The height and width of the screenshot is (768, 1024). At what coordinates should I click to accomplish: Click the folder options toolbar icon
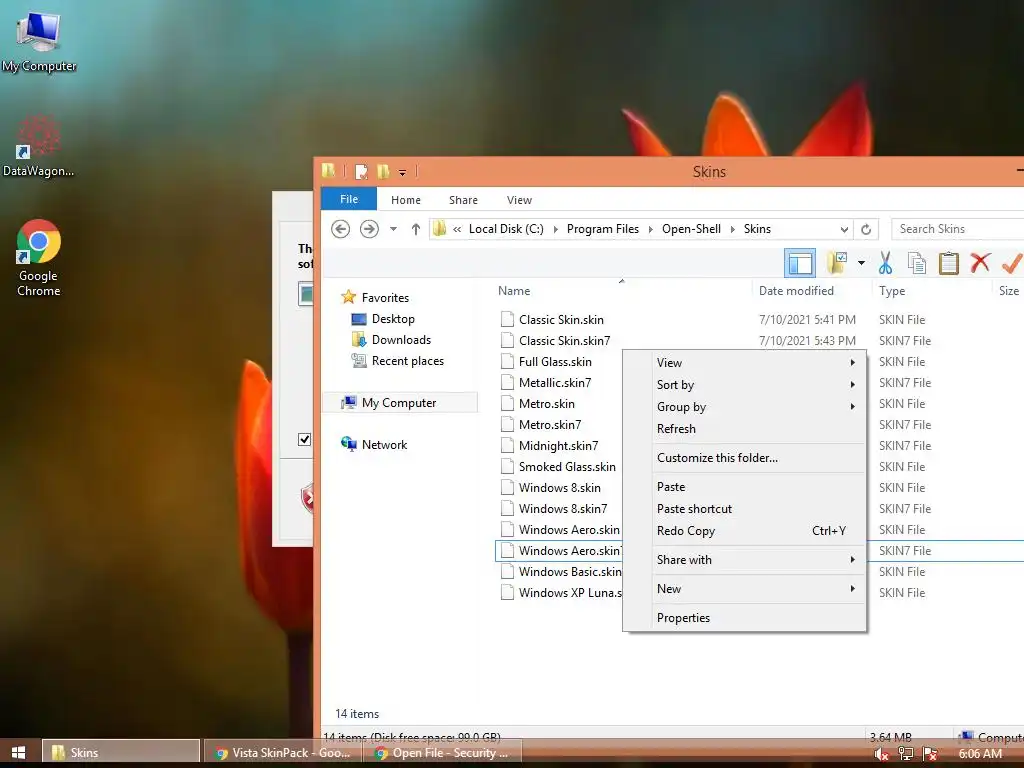point(837,263)
